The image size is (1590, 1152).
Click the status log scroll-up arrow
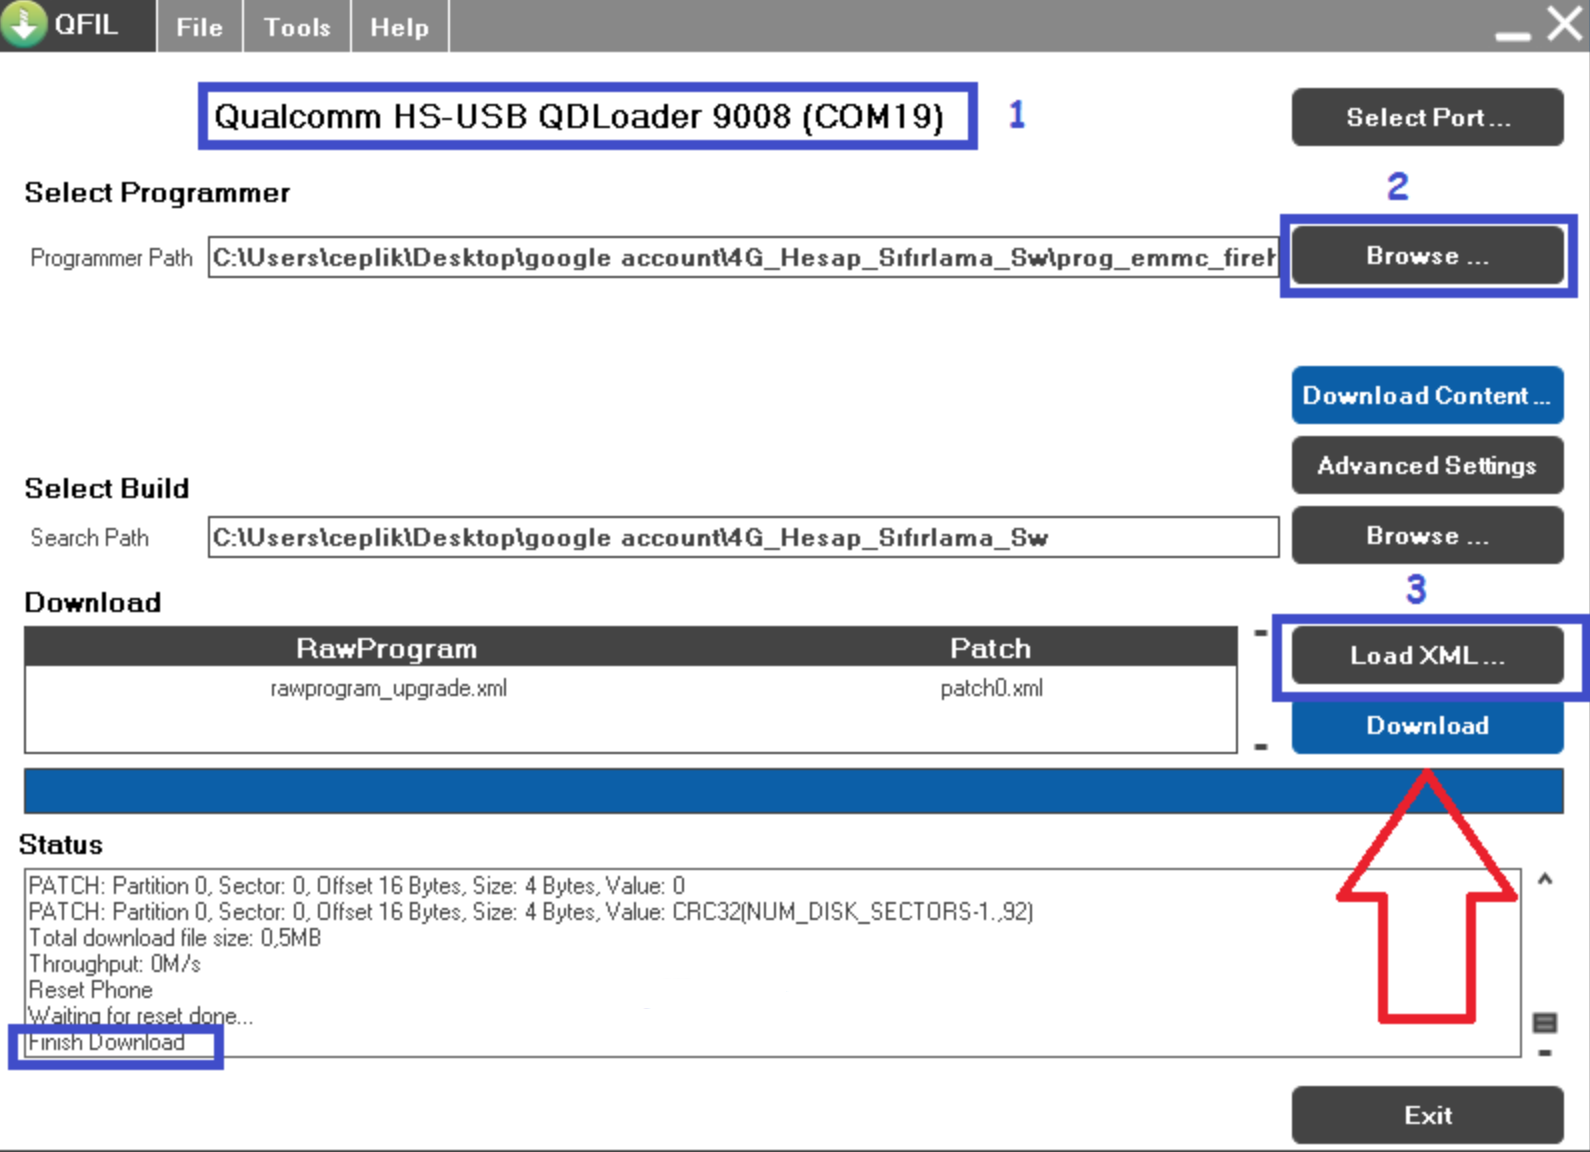[x=1545, y=880]
